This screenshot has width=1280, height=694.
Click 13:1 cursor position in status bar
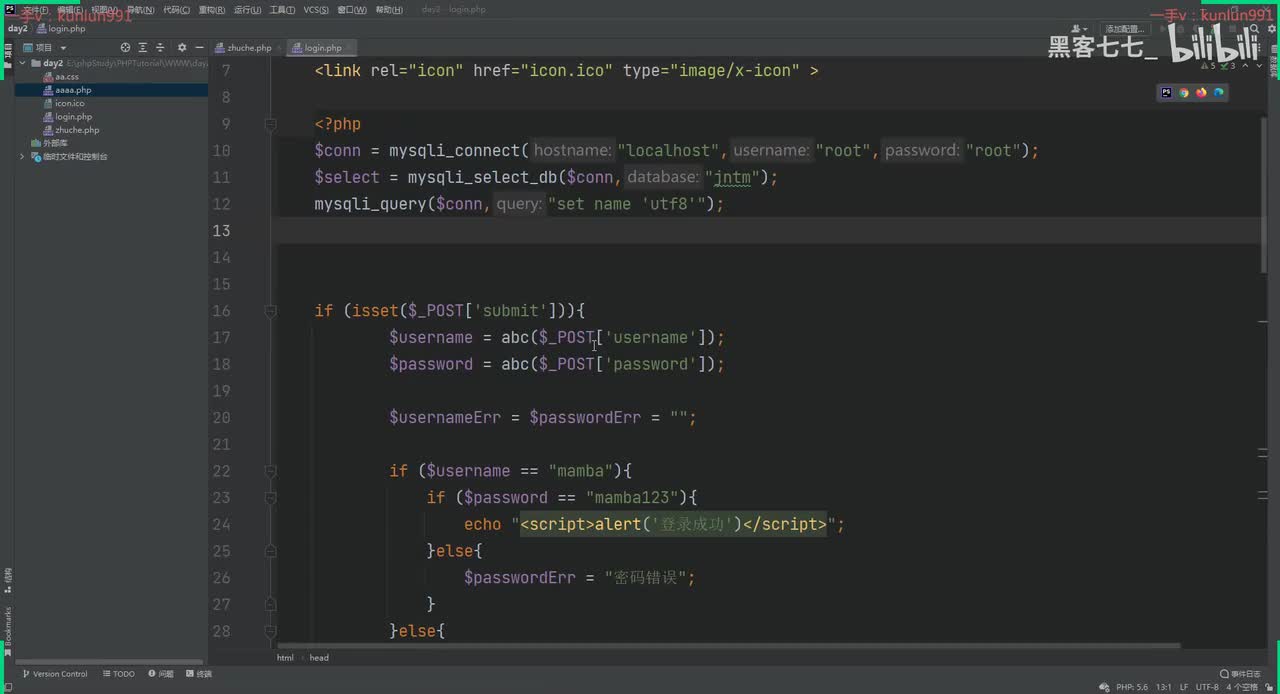[x=1164, y=687]
